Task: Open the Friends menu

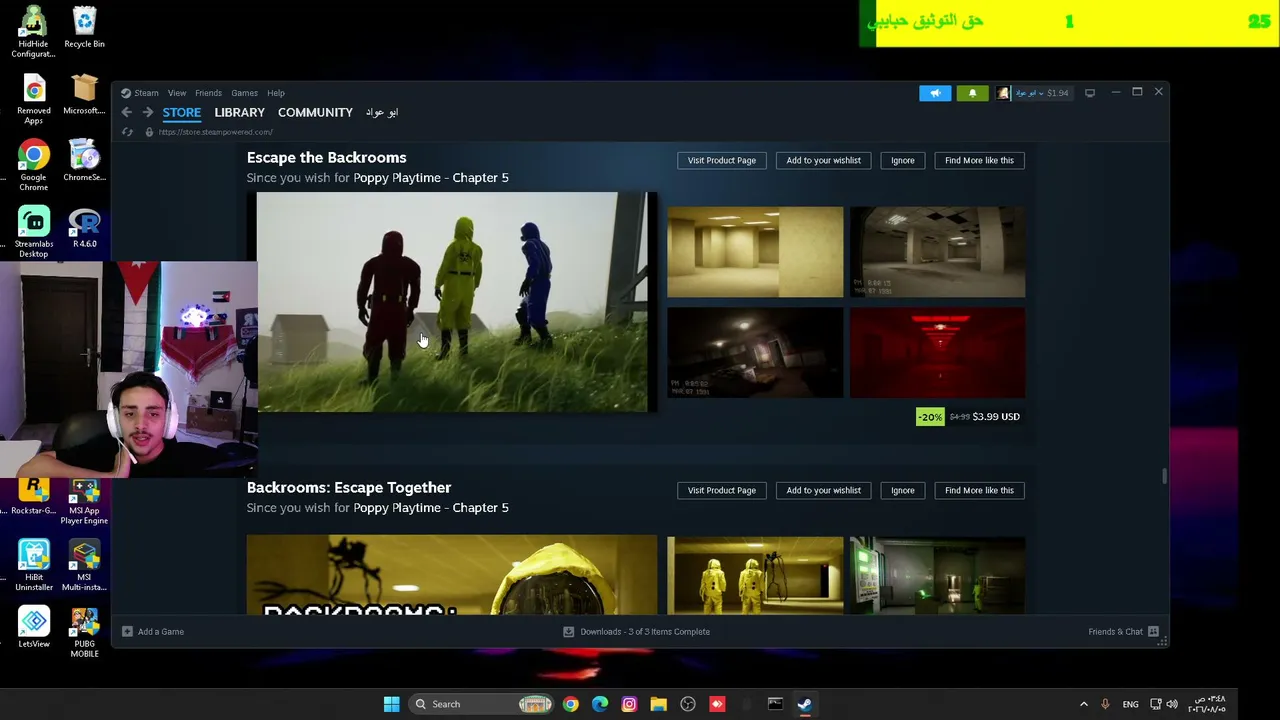Action: point(208,93)
